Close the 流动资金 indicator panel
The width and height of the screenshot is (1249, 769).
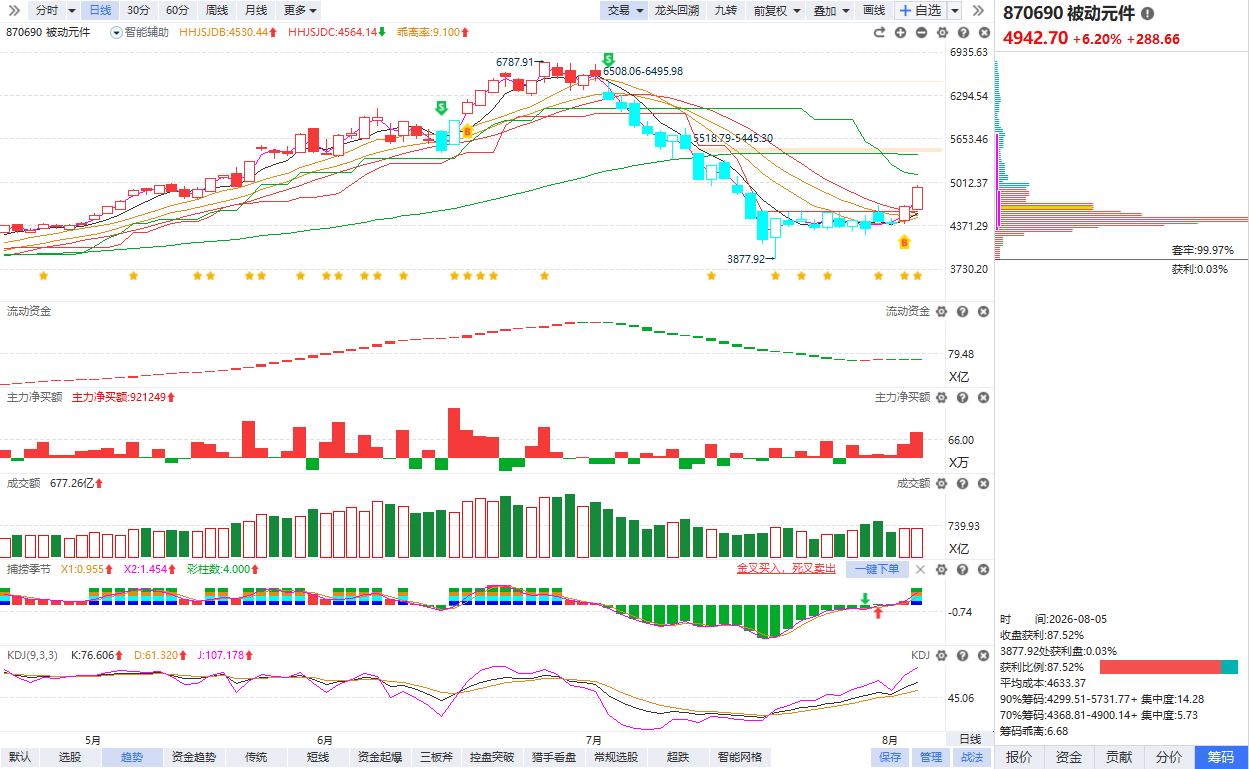[983, 312]
